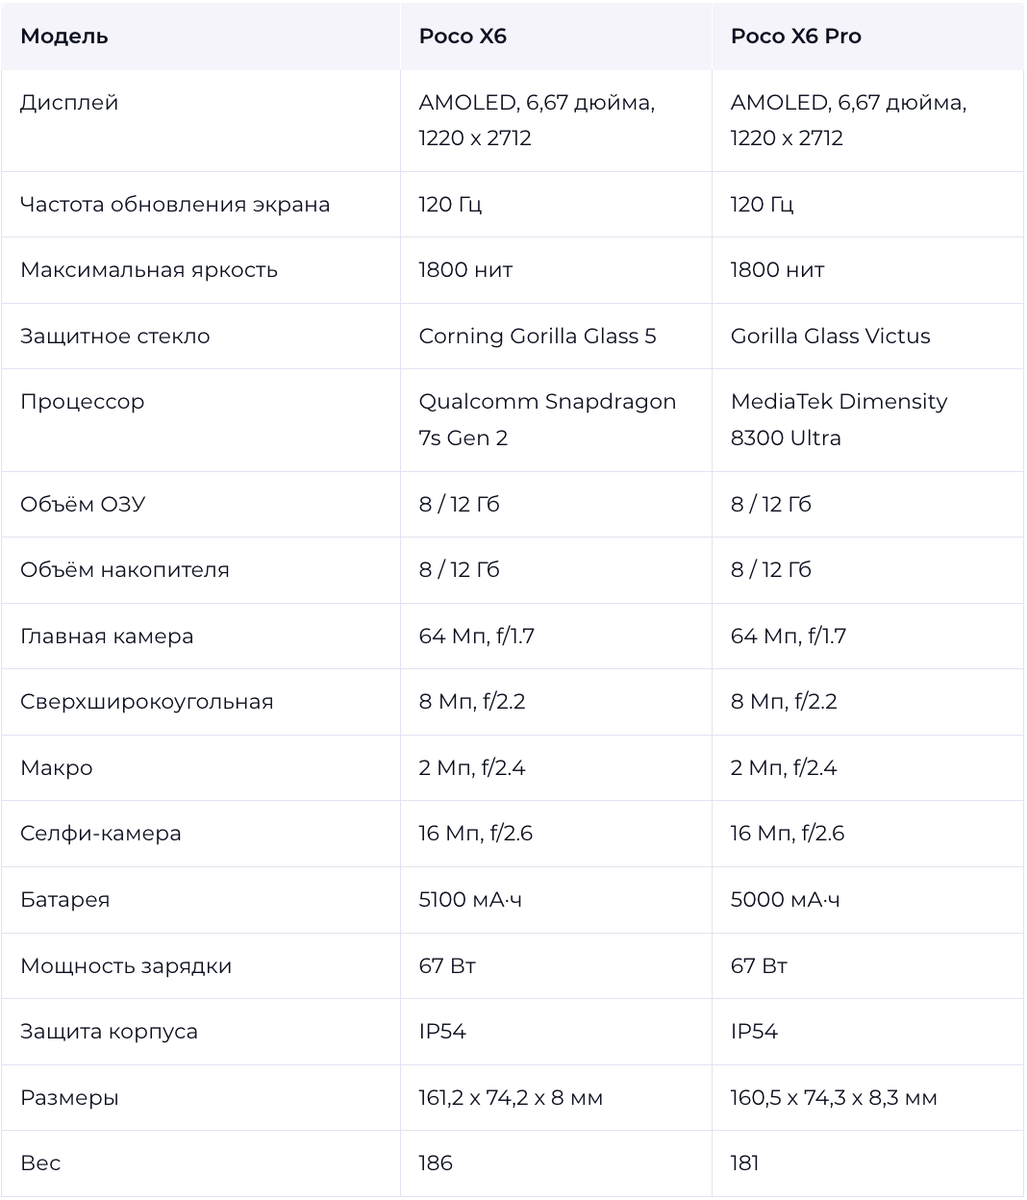Screen dimensions: 1027x1200
Task: Select the Вес value 186
Action: [436, 1163]
